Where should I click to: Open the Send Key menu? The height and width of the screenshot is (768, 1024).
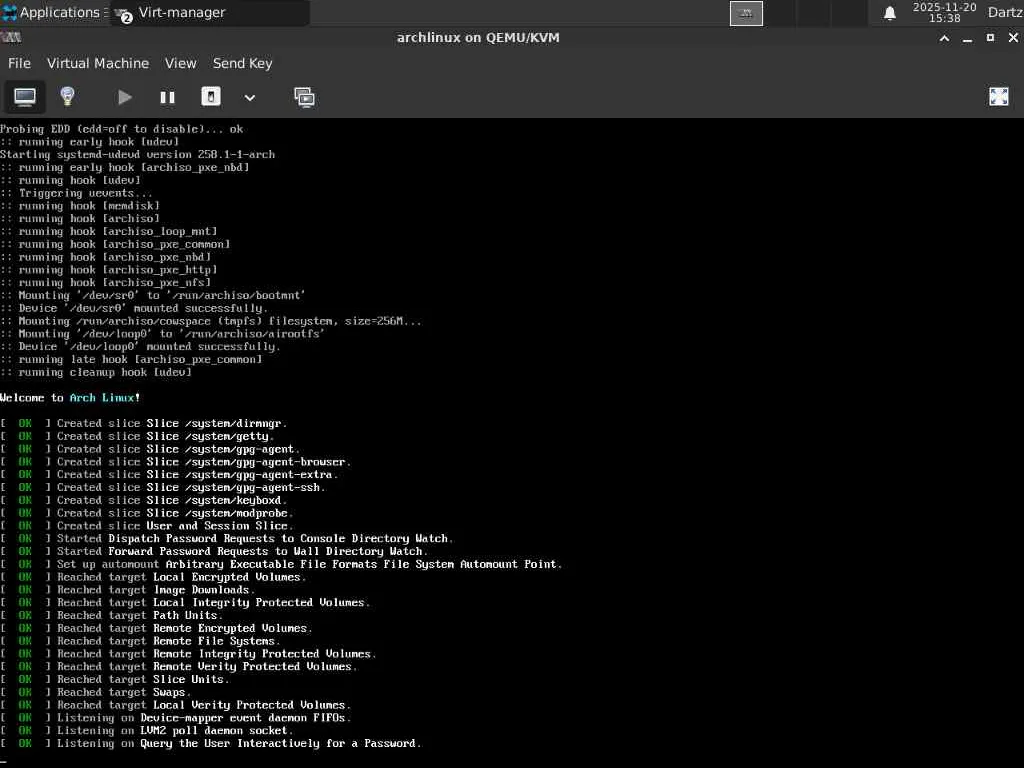coord(242,63)
